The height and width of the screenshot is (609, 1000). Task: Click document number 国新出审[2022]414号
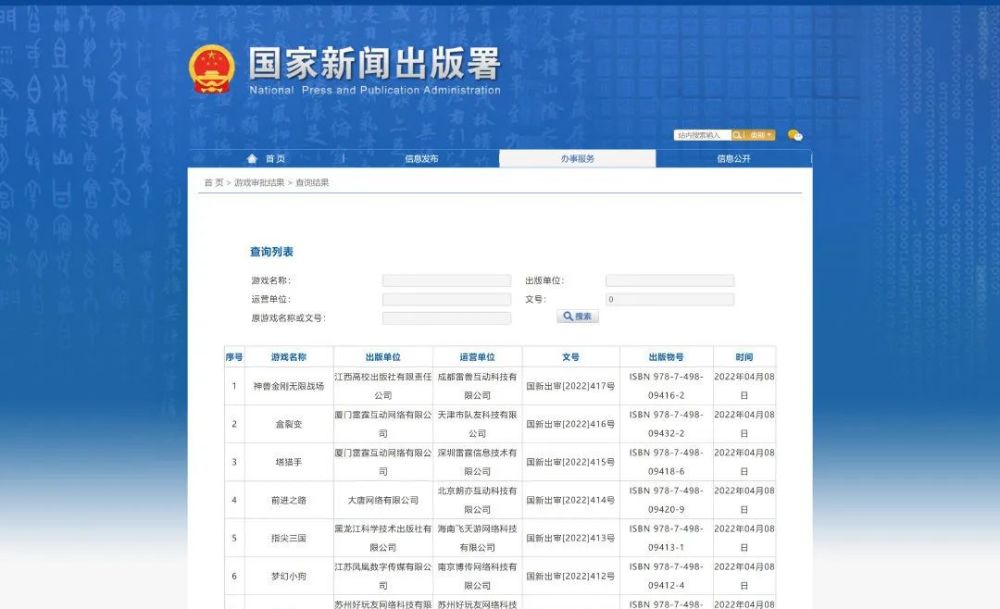[x=571, y=500]
